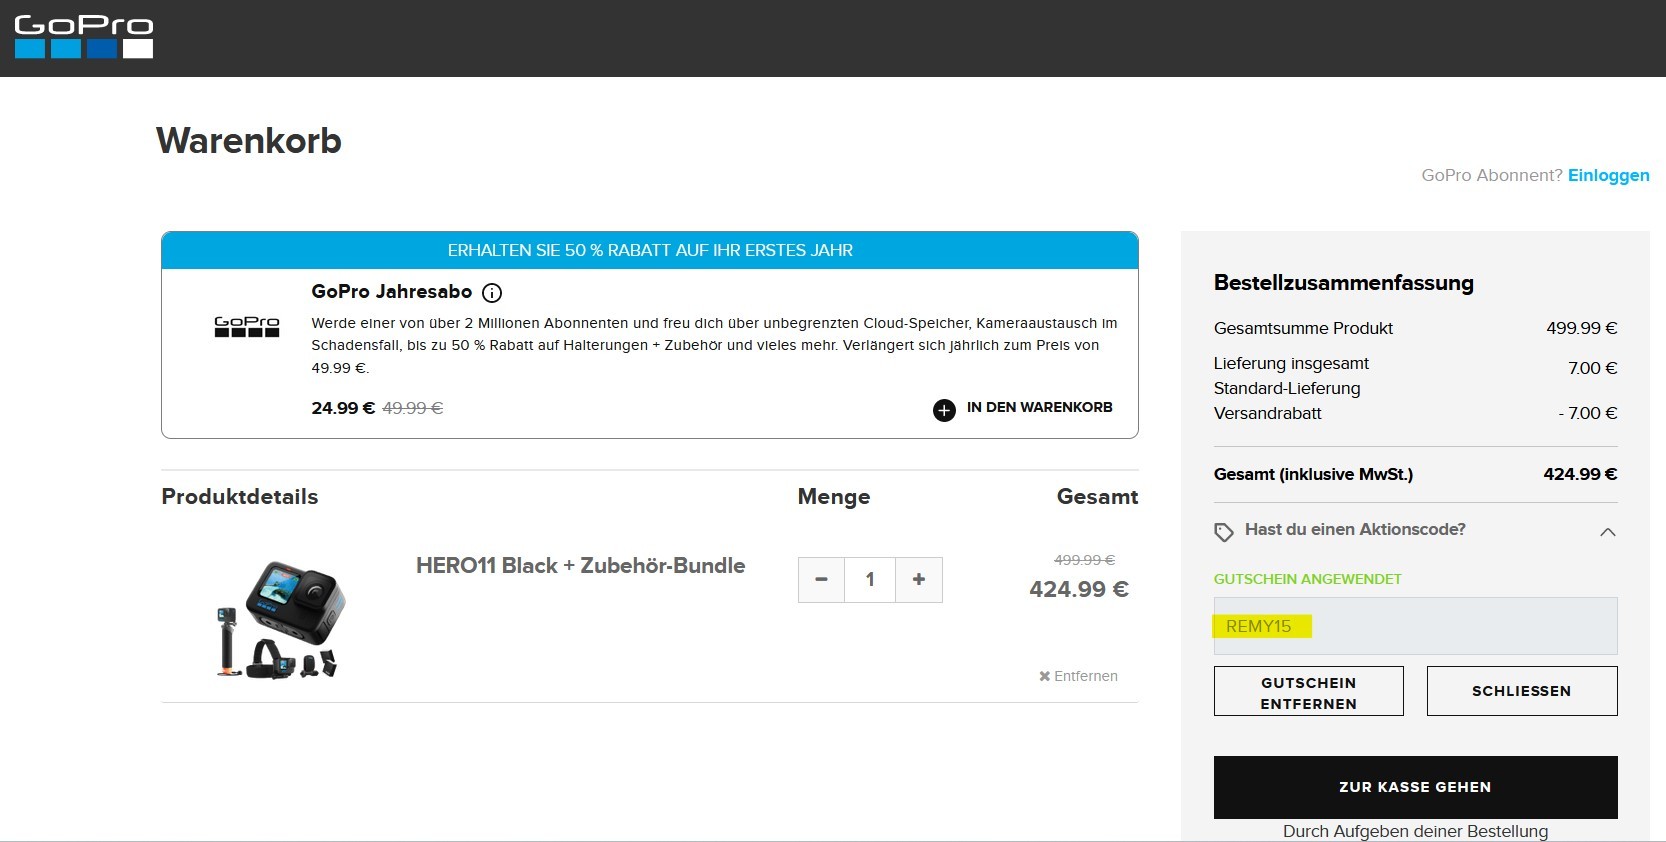Click the SCHLIESSEN button
The image size is (1666, 842).
(x=1521, y=691)
